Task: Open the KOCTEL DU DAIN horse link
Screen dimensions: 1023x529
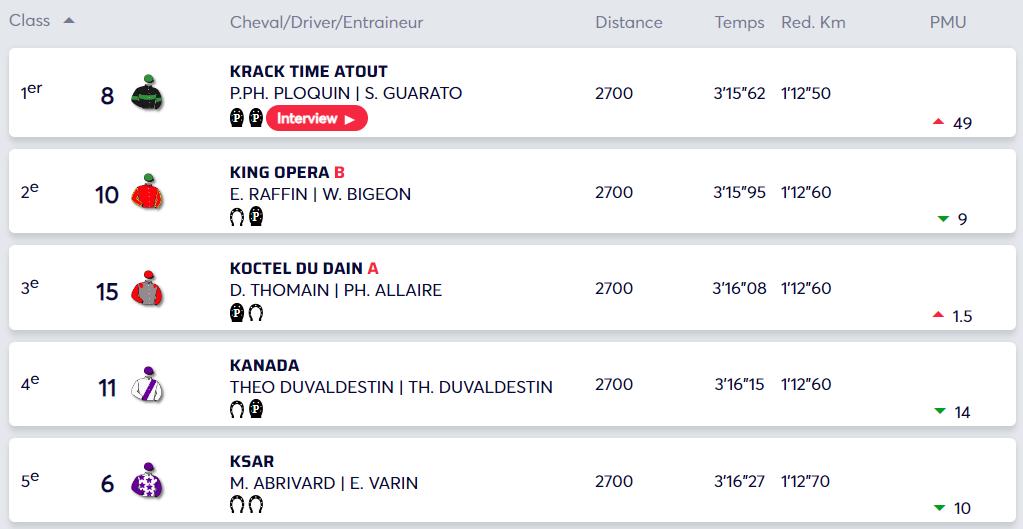Action: (x=297, y=269)
